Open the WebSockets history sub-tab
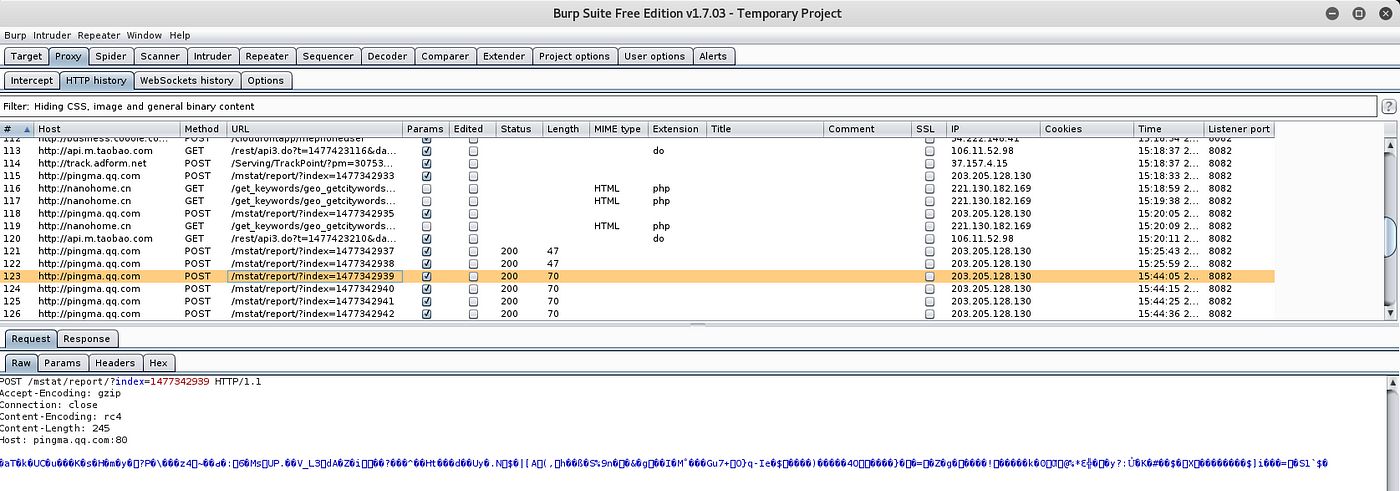Screen dimensions: 1400x491 coord(186,80)
